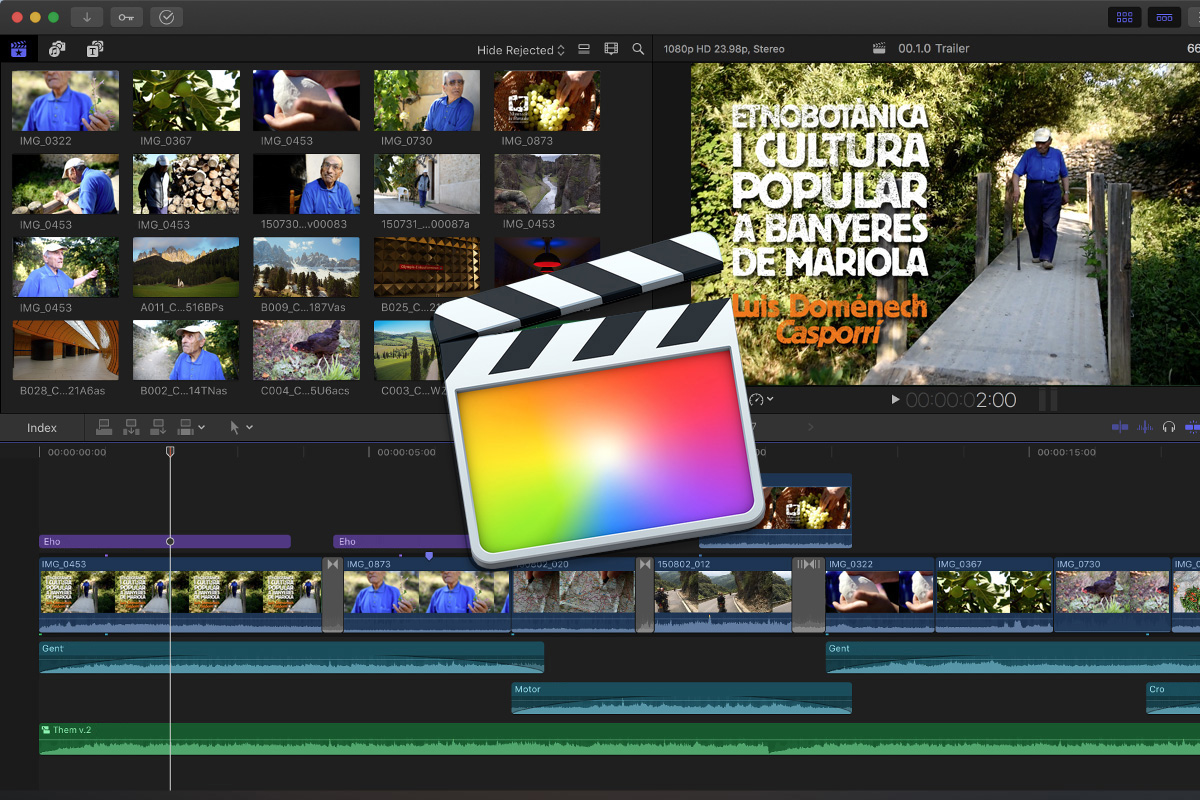Click timeline ruler at 00:00:05:00
This screenshot has height=800, width=1200.
406,452
